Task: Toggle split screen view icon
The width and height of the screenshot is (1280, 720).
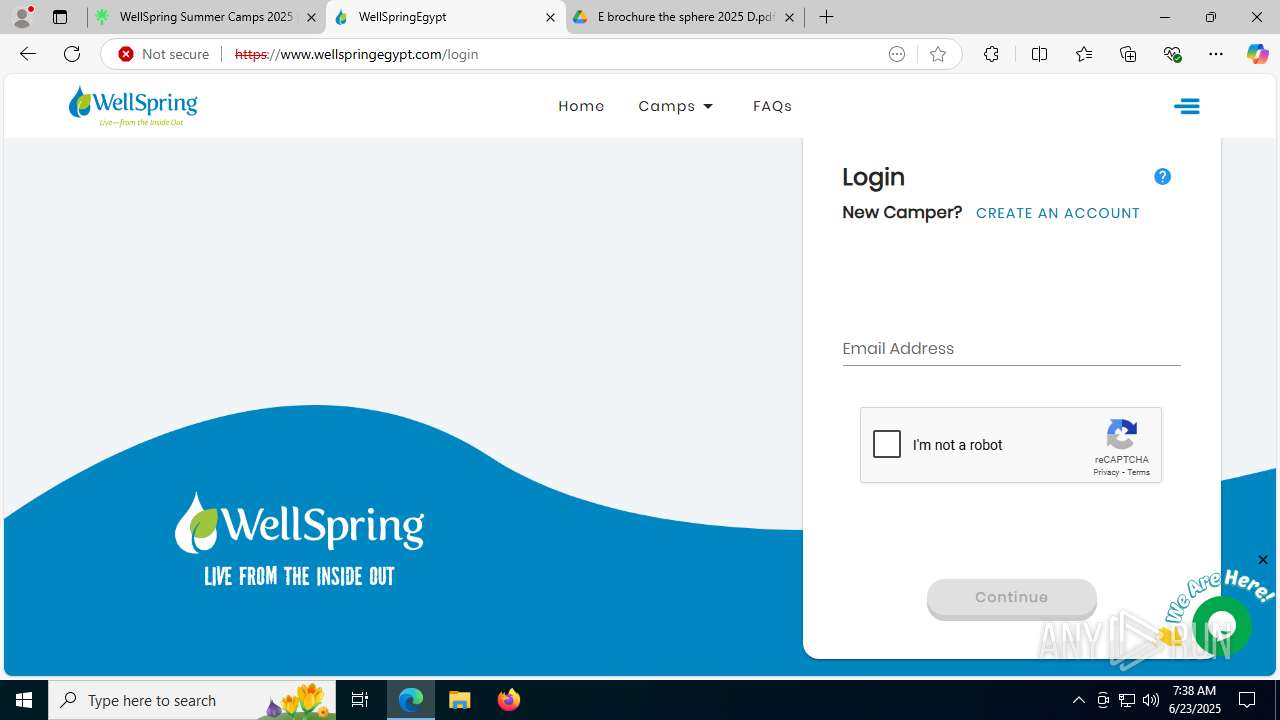Action: pos(1039,54)
